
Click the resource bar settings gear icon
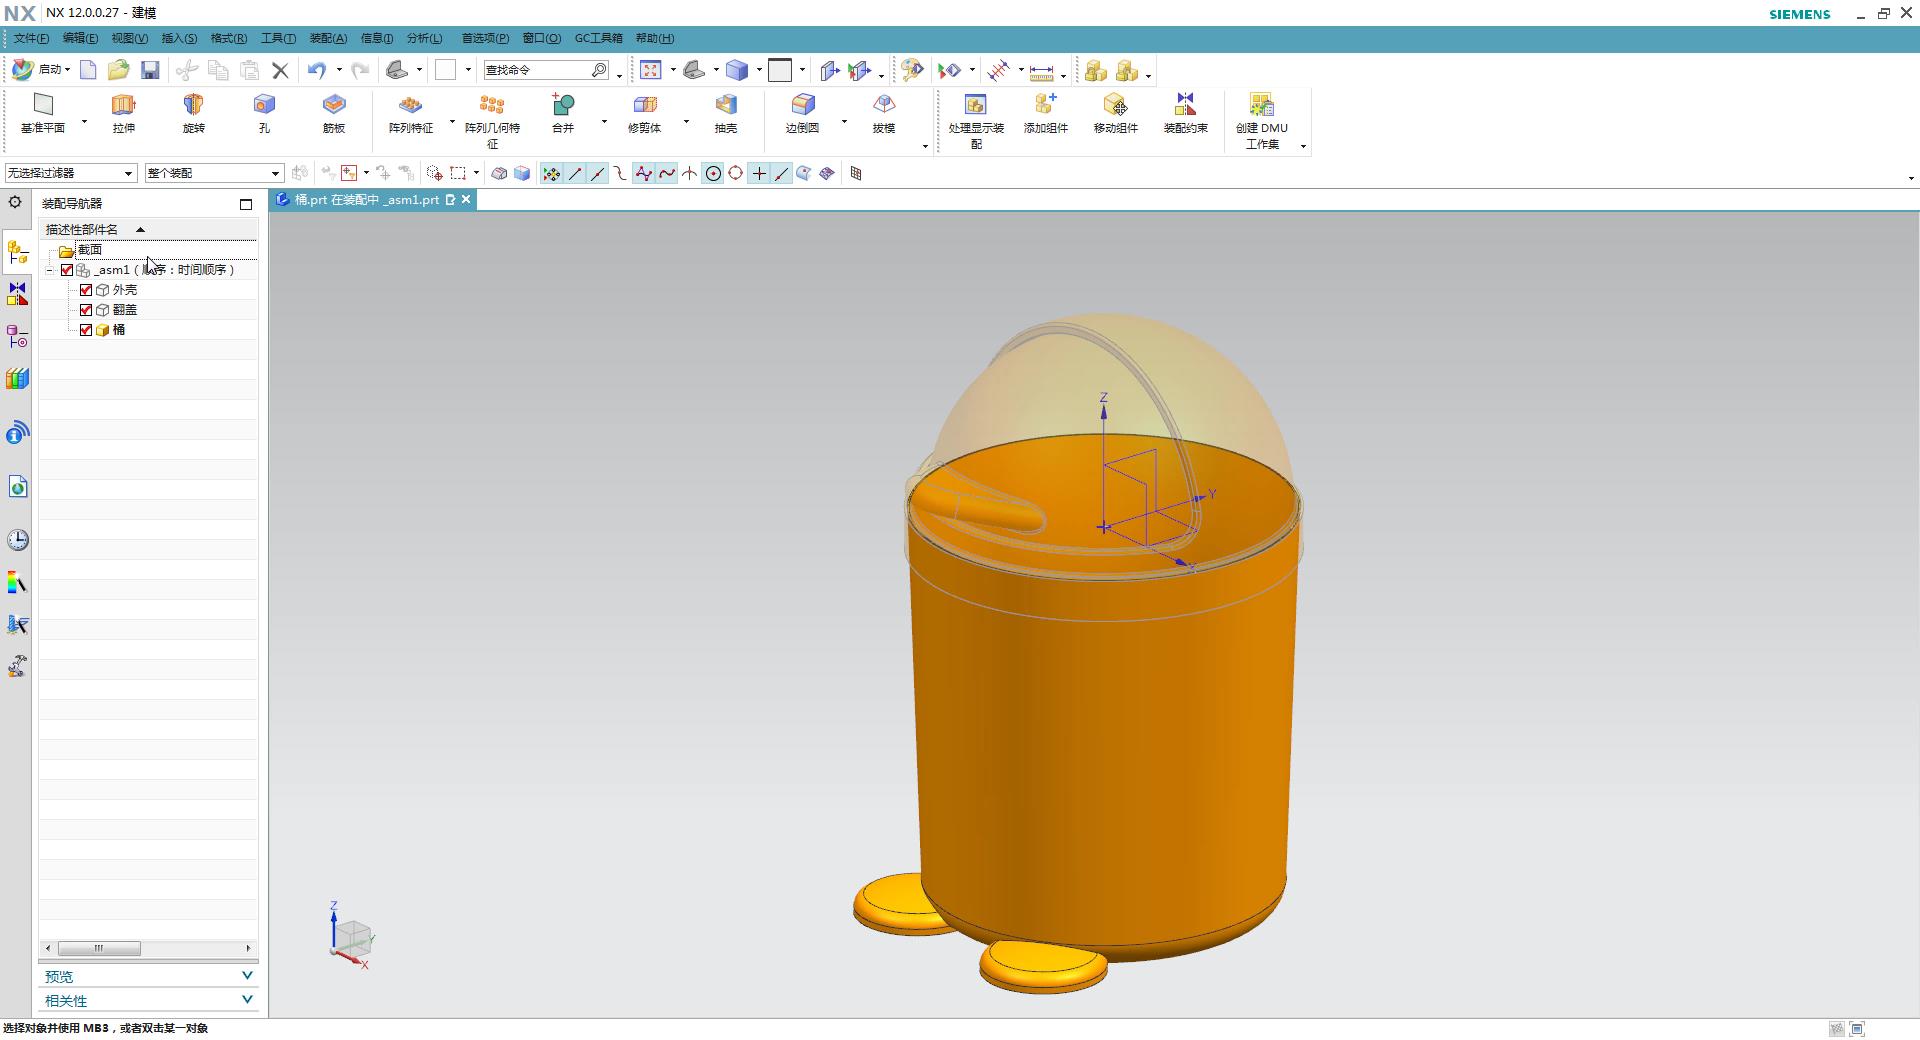15,202
